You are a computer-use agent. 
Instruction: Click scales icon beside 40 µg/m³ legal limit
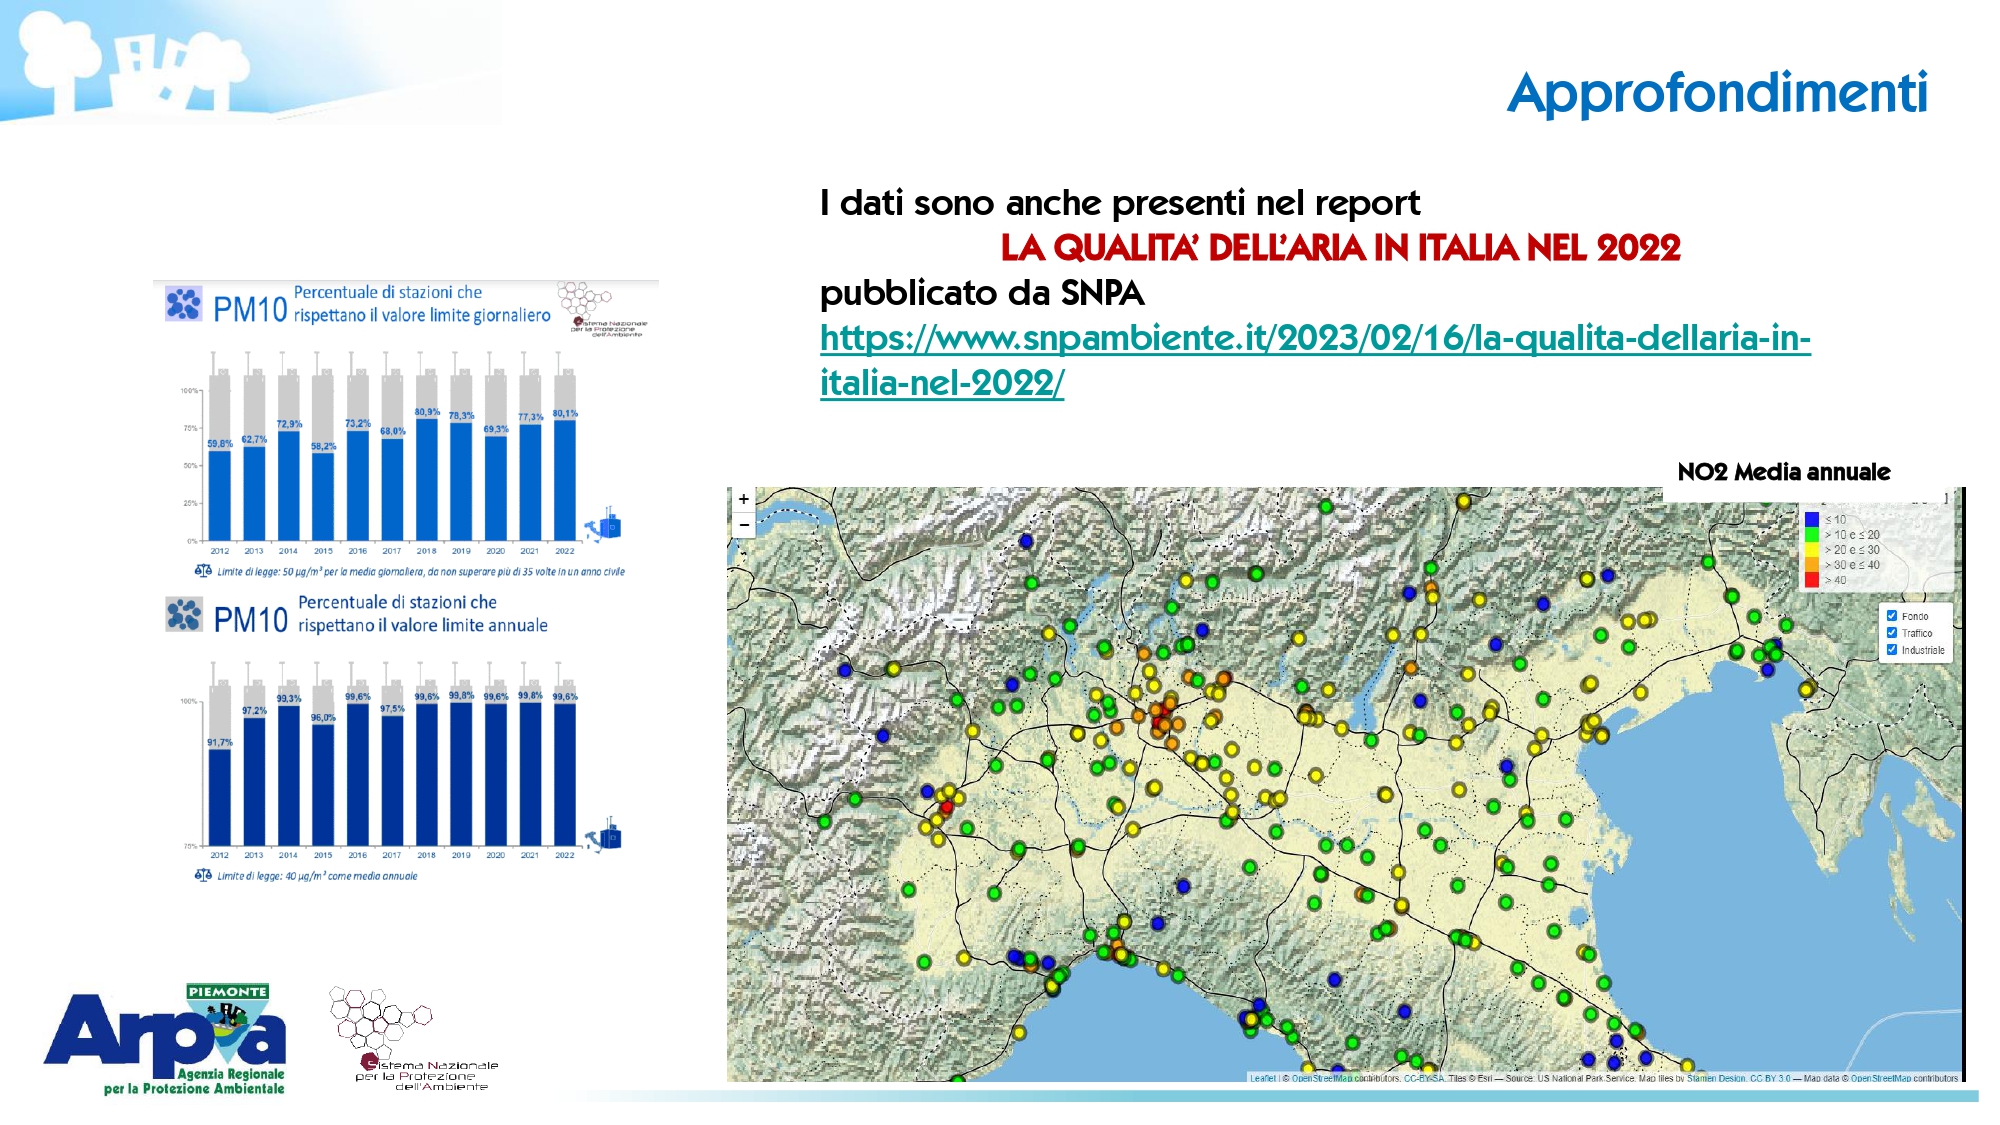pyautogui.click(x=203, y=875)
